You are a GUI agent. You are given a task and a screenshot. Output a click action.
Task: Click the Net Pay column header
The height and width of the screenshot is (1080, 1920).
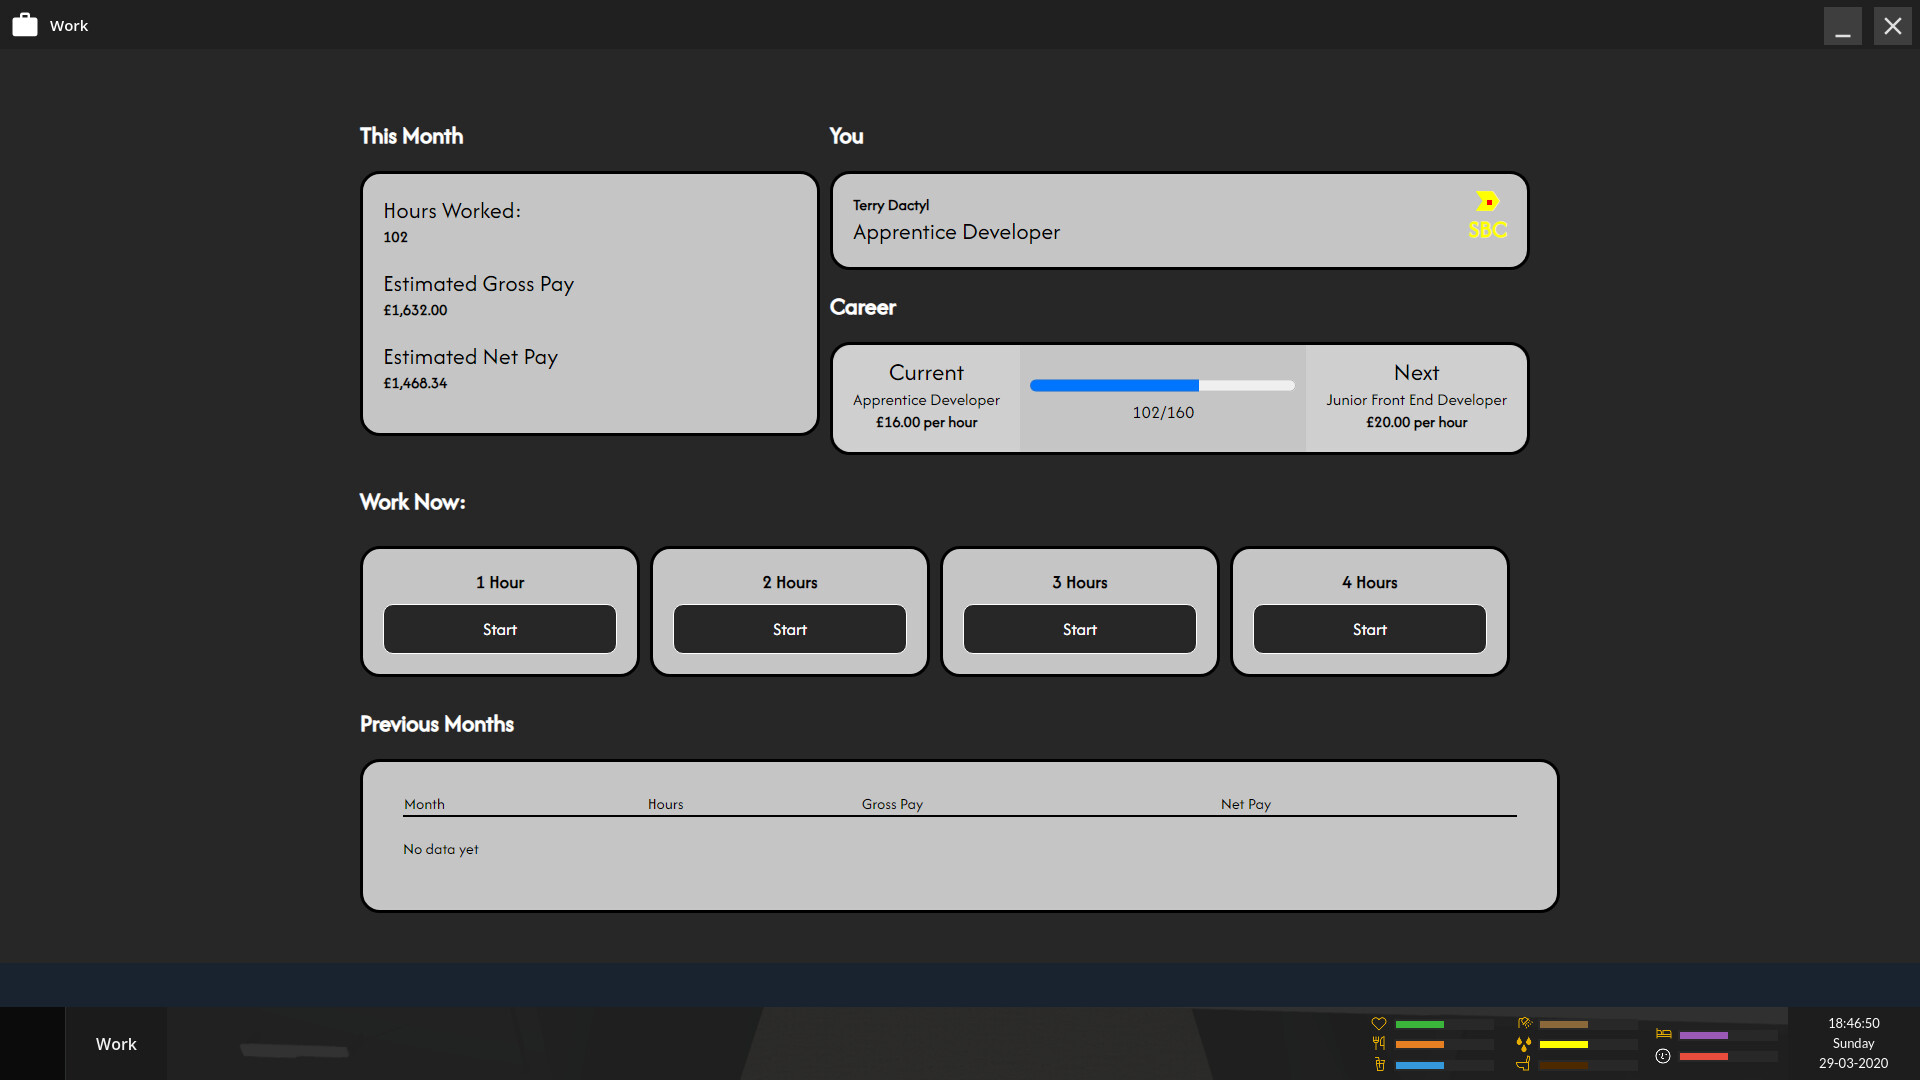tap(1245, 804)
